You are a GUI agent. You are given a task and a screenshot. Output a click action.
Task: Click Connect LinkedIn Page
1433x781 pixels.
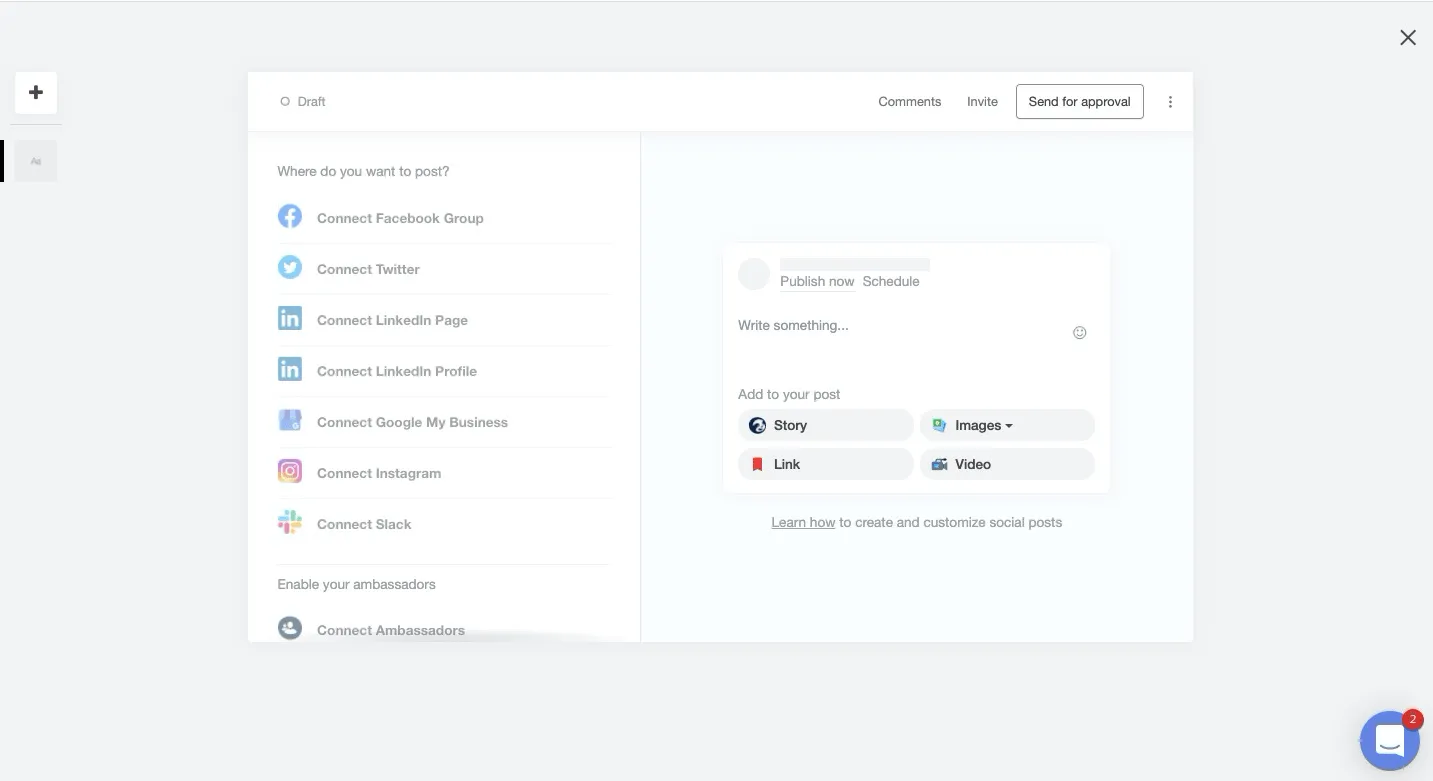[x=392, y=320]
